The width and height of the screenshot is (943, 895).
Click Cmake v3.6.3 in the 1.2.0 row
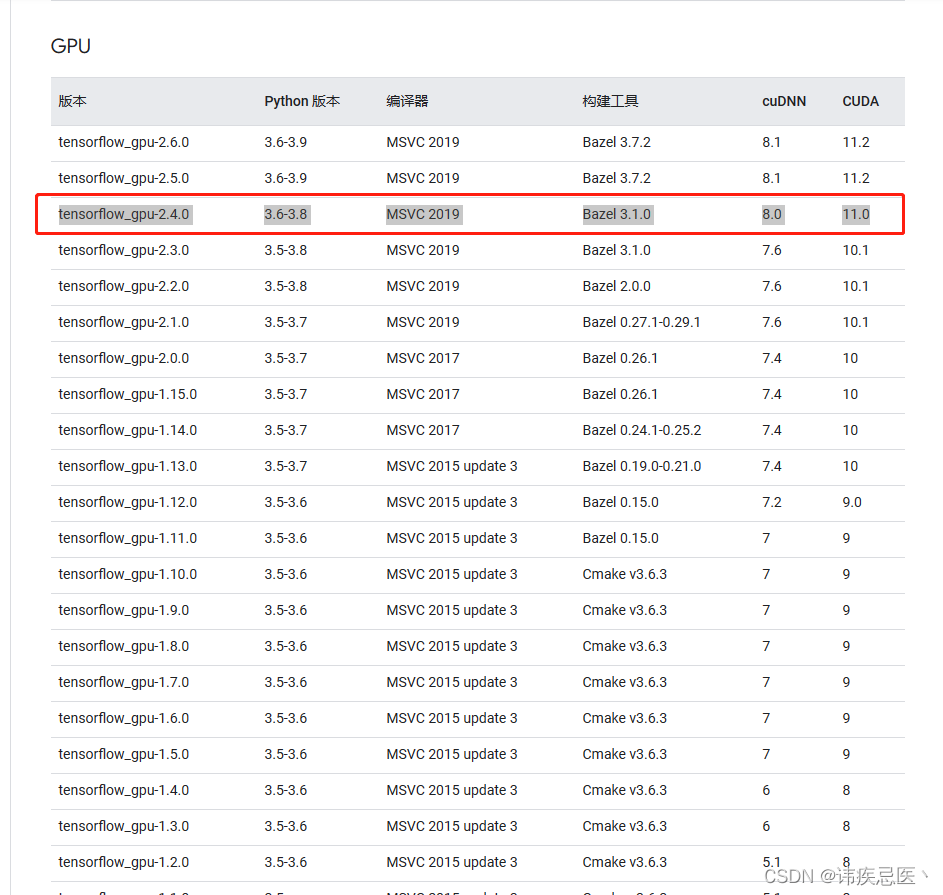(625, 863)
